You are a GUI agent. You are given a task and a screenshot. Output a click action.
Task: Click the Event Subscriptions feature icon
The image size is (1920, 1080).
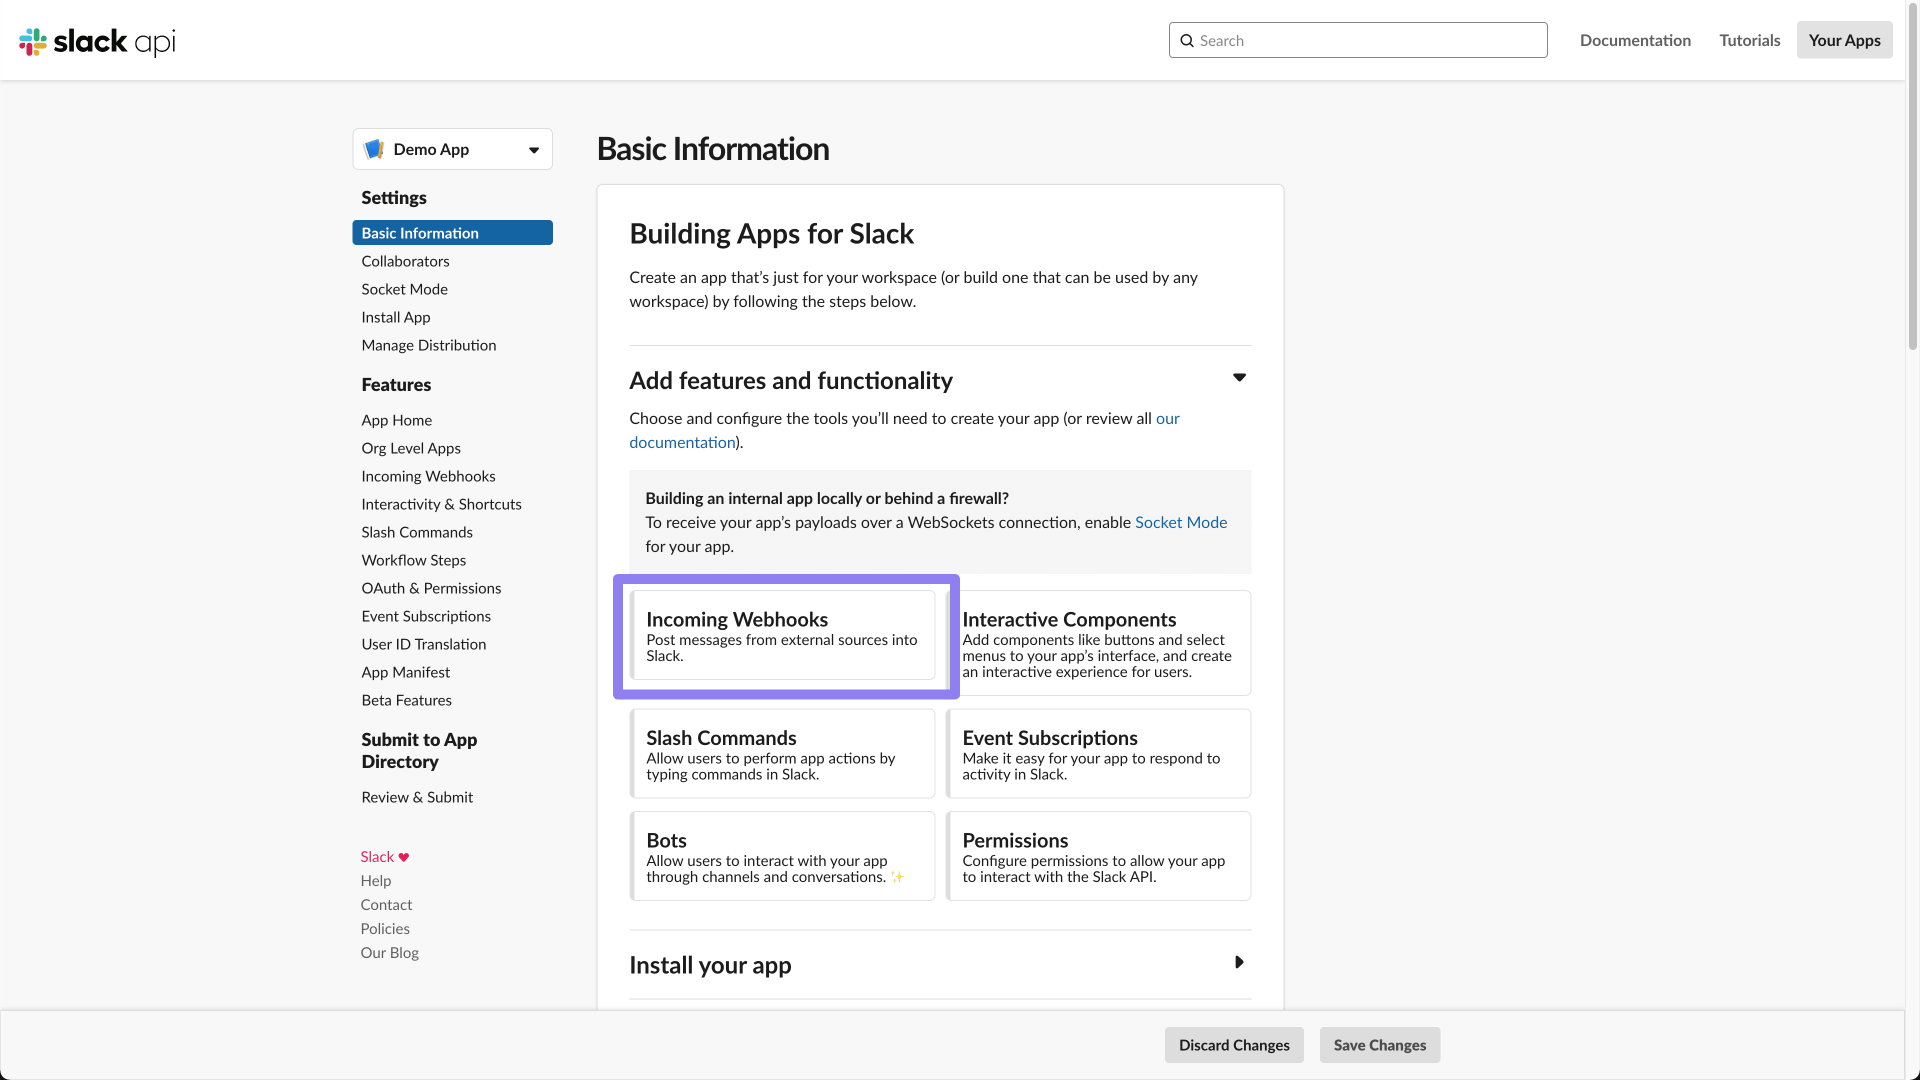pyautogui.click(x=1098, y=753)
